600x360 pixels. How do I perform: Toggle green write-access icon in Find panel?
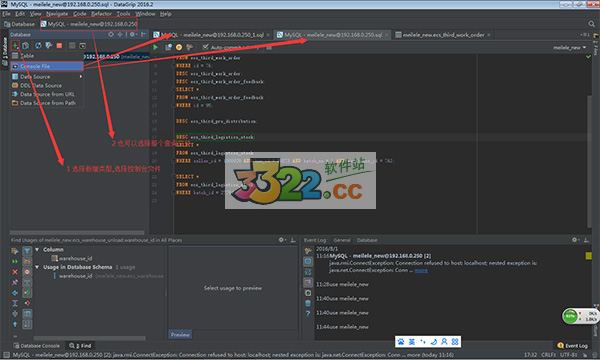tap(27, 293)
